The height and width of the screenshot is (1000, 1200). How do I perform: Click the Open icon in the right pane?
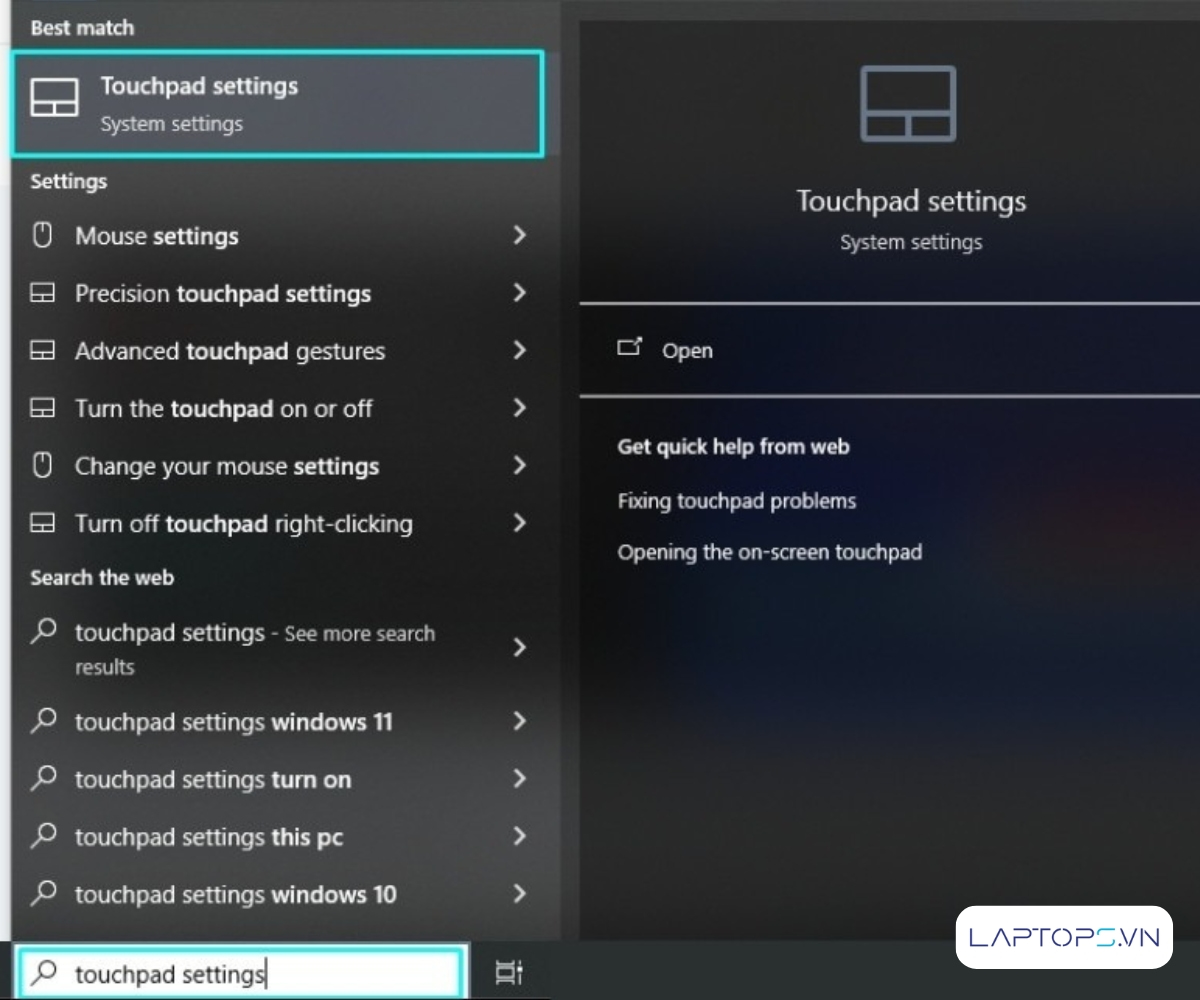629,348
